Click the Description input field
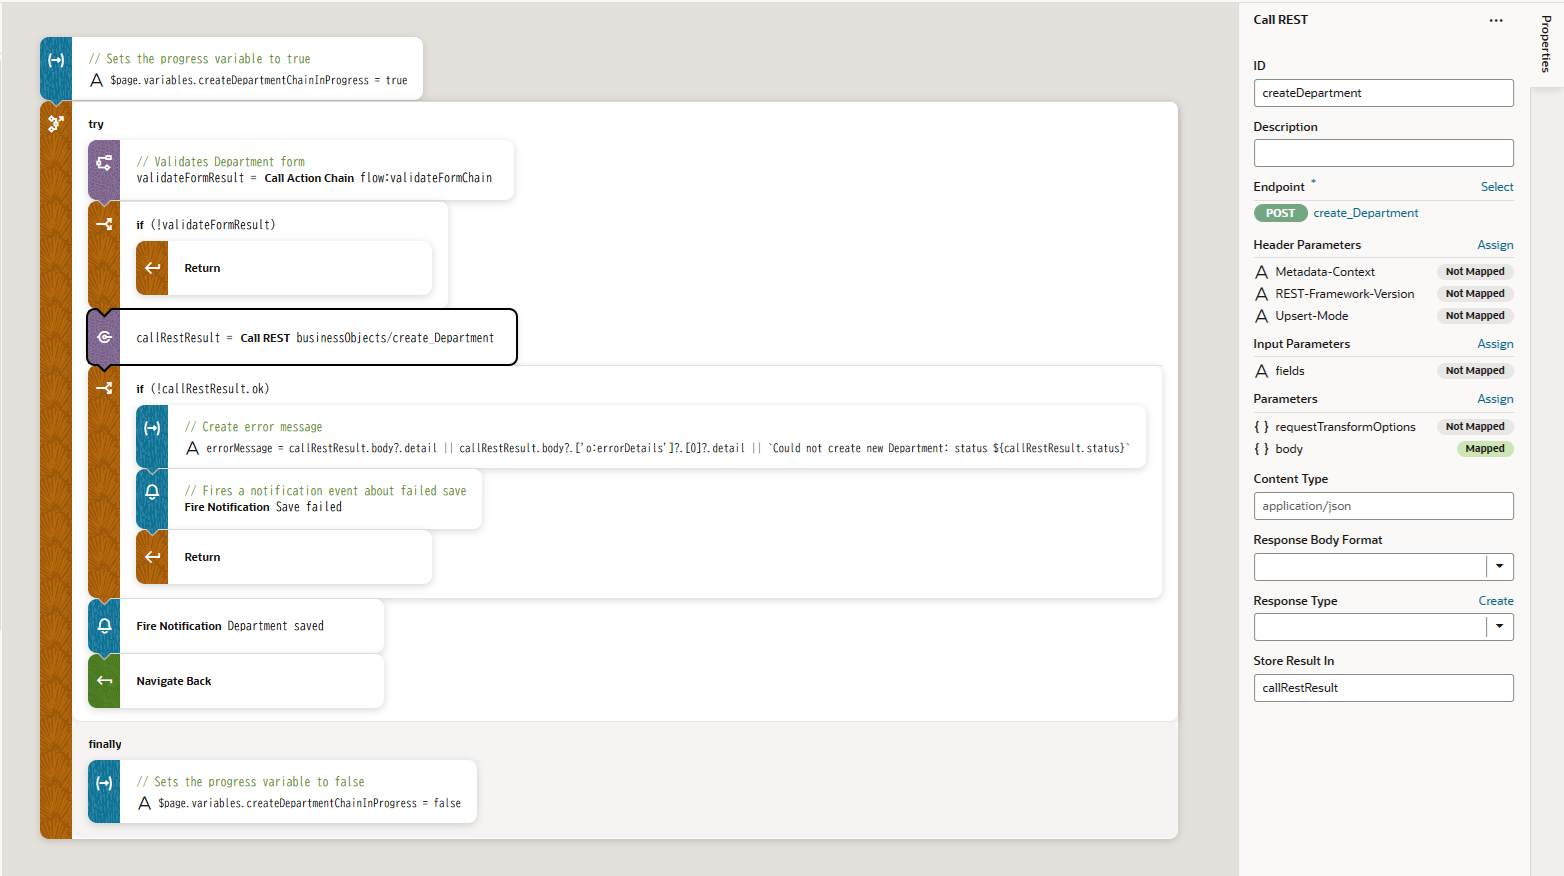The width and height of the screenshot is (1564, 876). click(1382, 153)
